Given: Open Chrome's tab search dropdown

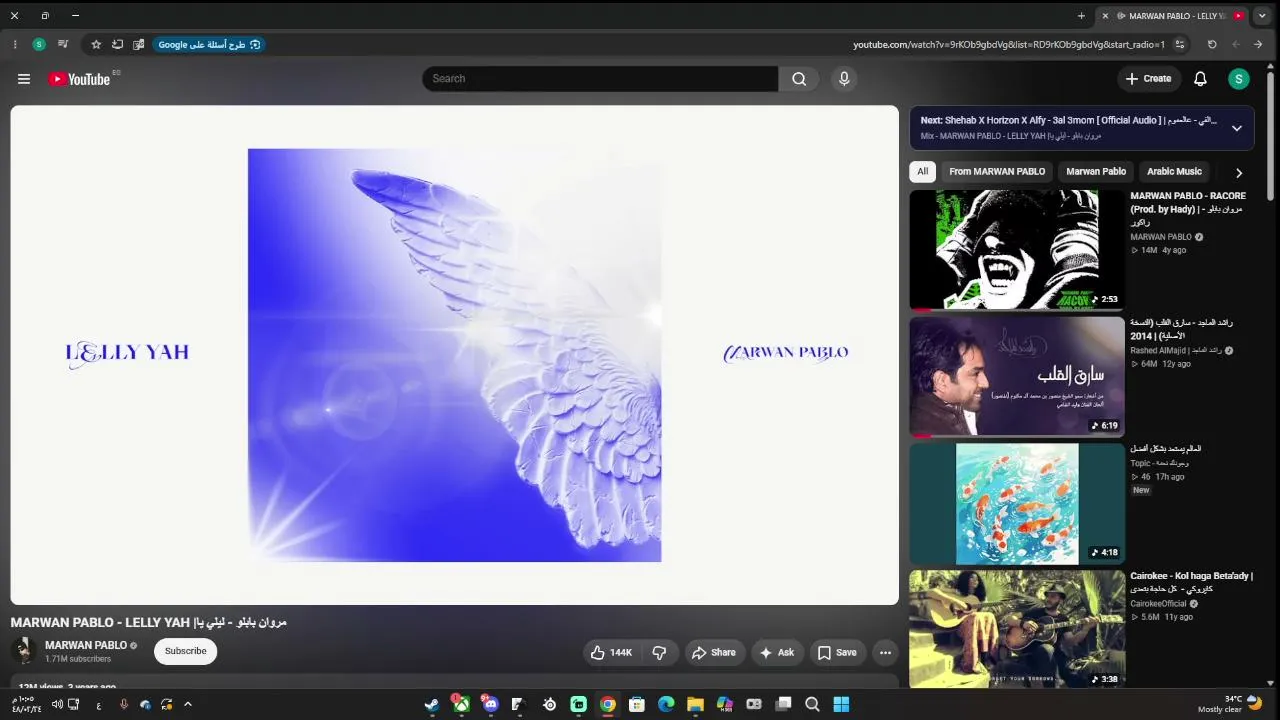Looking at the screenshot, I should pos(1263,16).
